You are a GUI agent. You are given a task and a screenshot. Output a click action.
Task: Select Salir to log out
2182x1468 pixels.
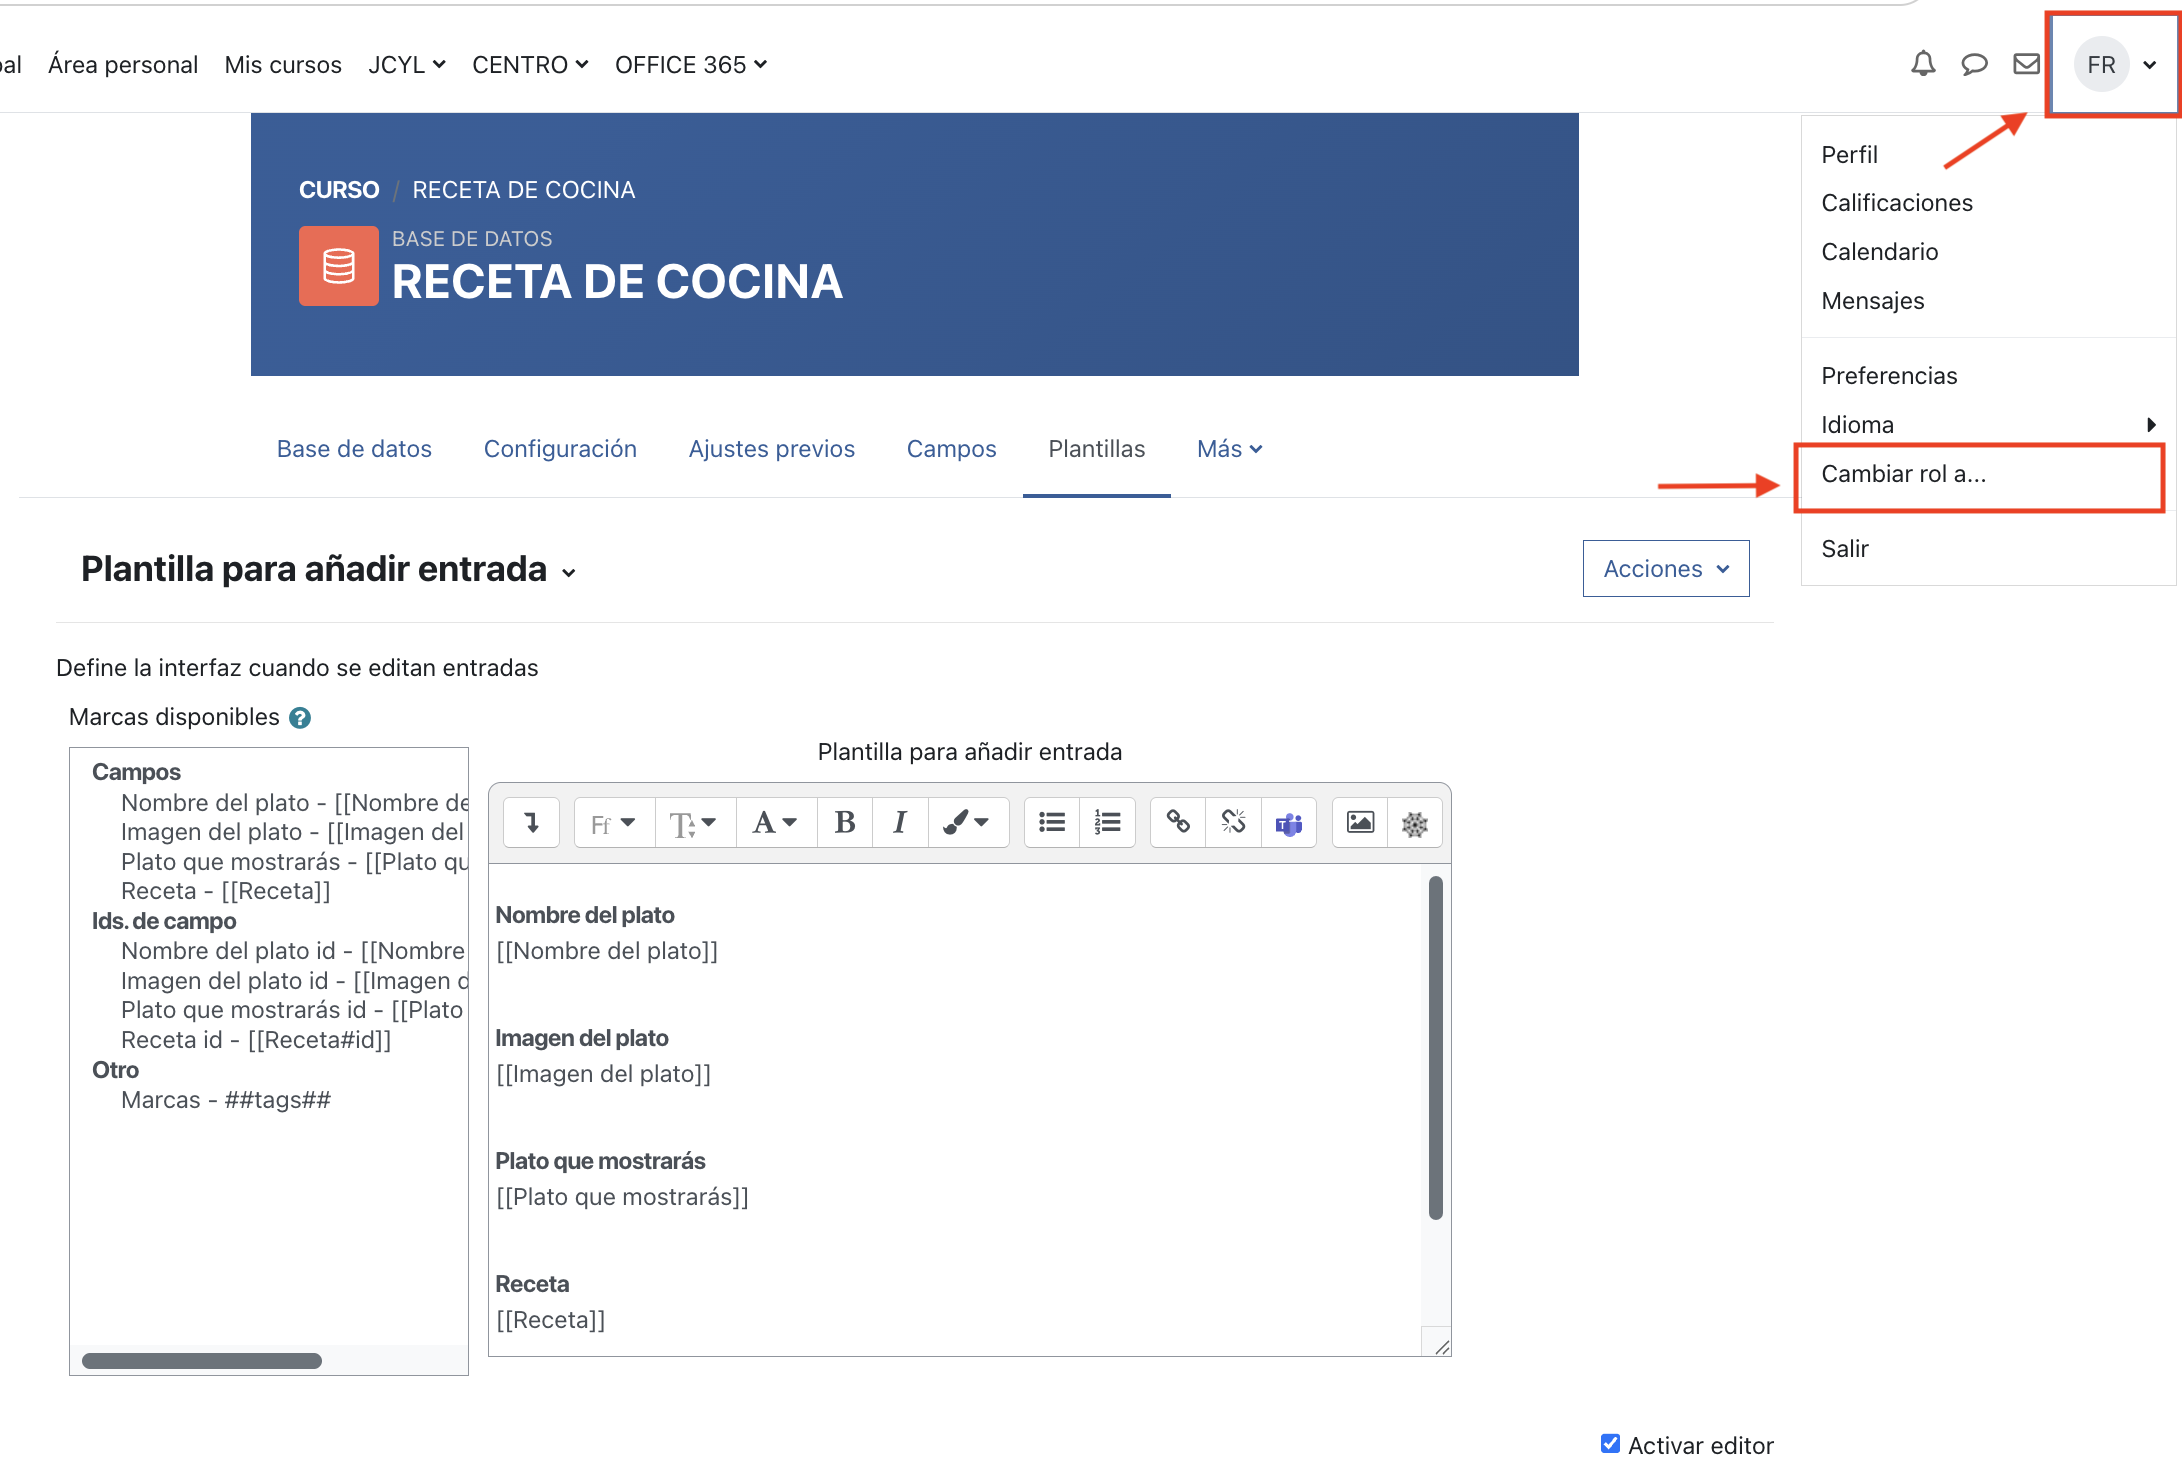point(1844,549)
